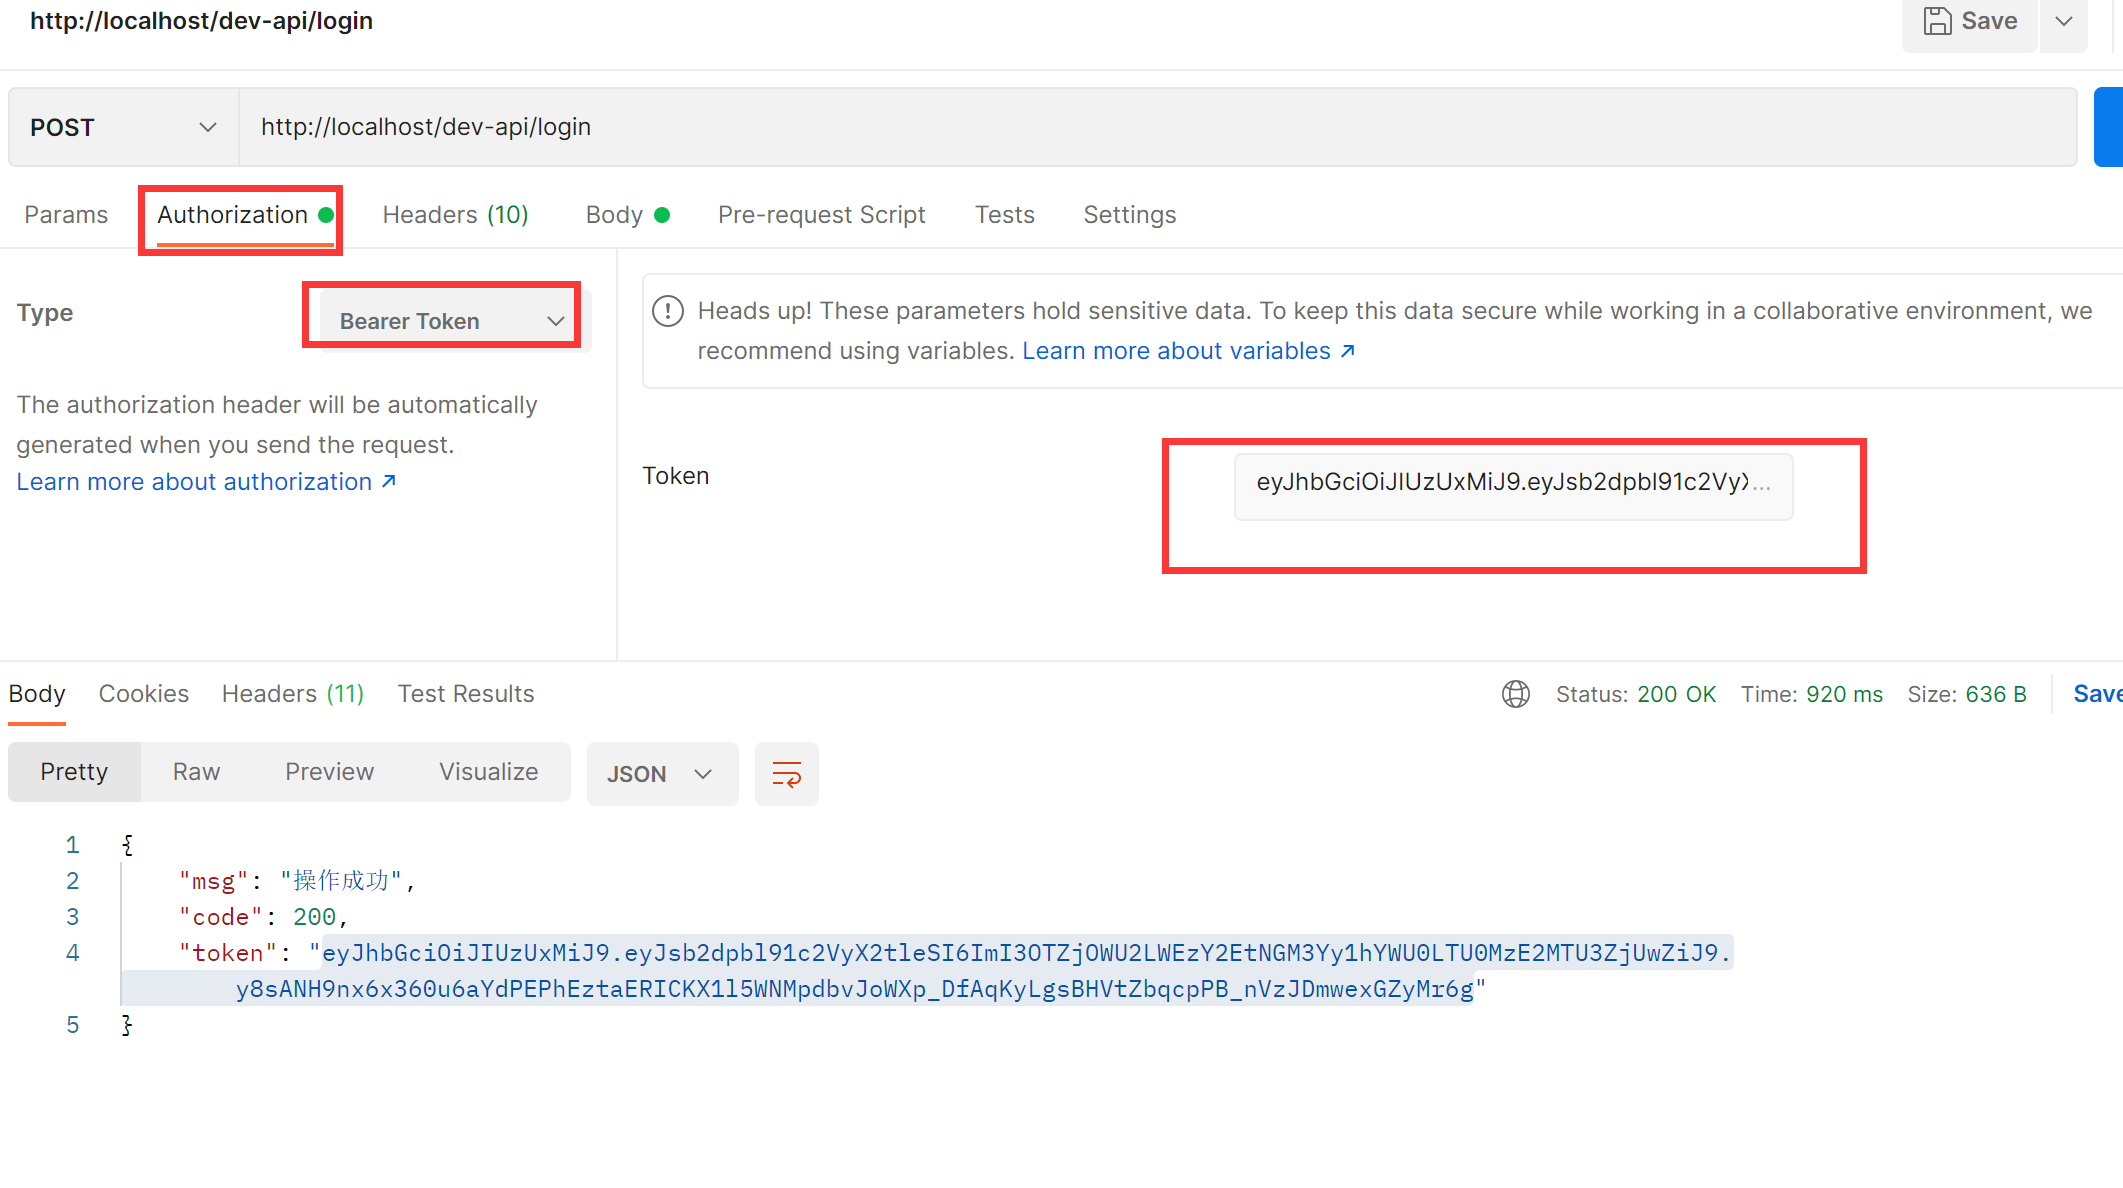Click the globe network icon near Status

[1515, 694]
